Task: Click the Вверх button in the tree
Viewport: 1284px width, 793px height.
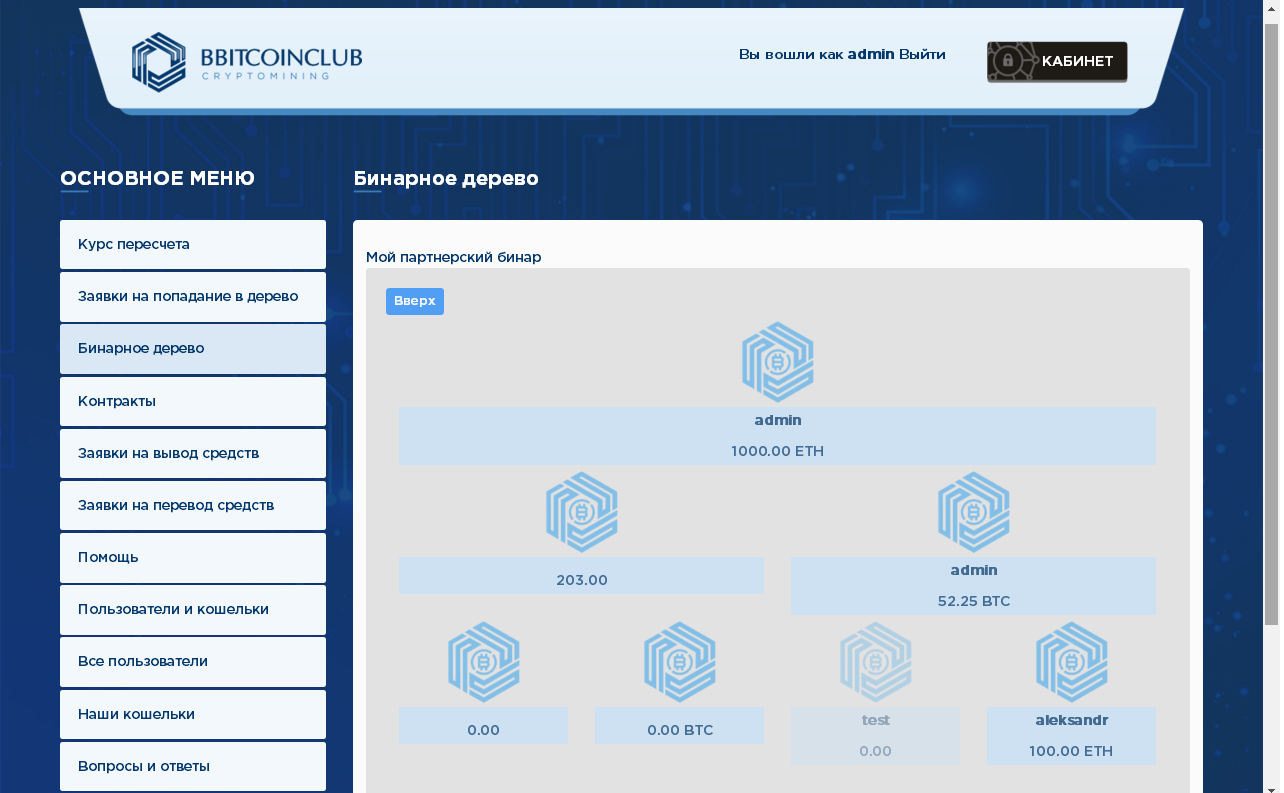Action: pos(415,301)
